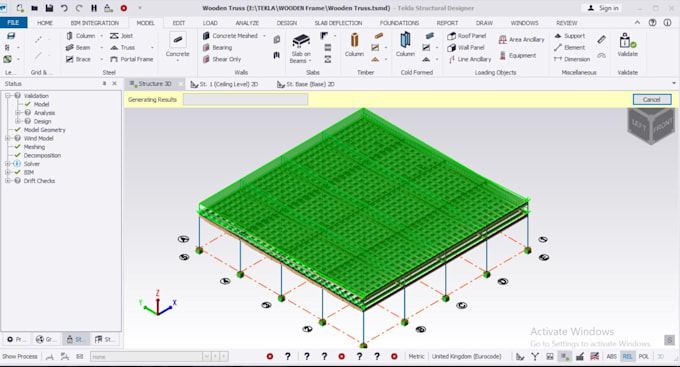This screenshot has width=680, height=367.
Task: Select the steel Column tool
Action: [81, 36]
